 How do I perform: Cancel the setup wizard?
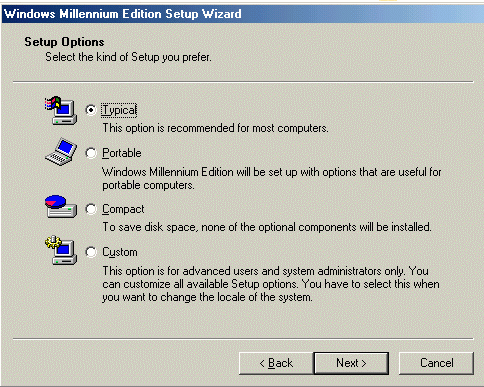coord(436,363)
